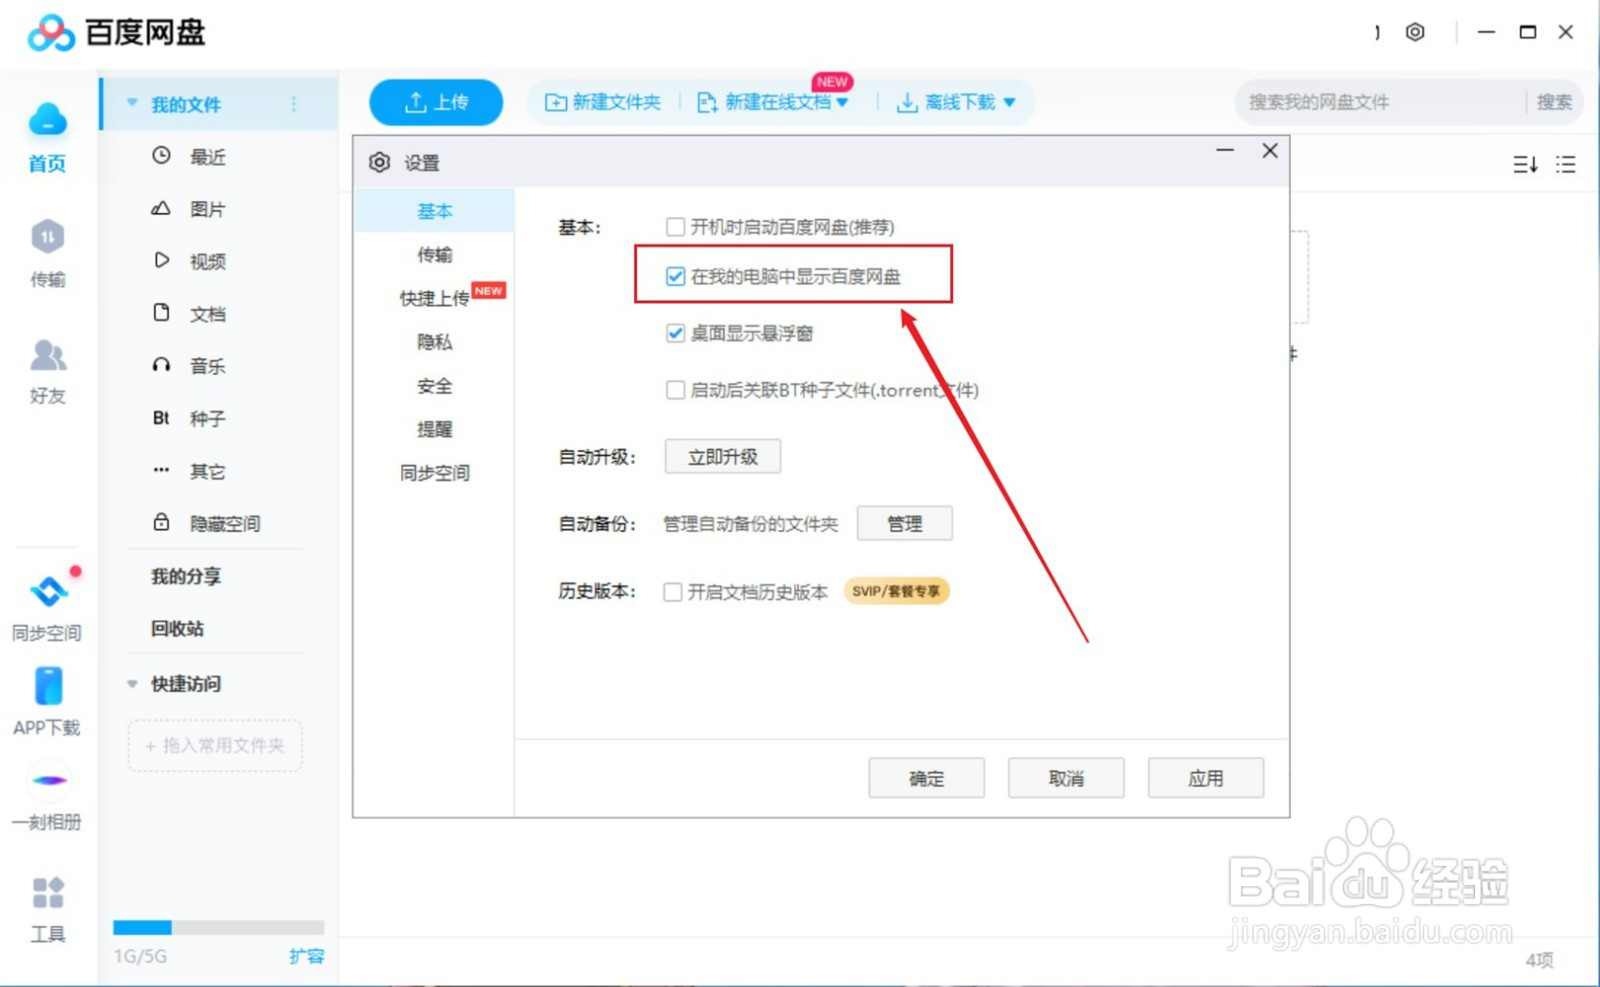Viewport: 1600px width, 987px height.
Task: Open the three-dot menu beside 我的文件
Action: tap(293, 104)
